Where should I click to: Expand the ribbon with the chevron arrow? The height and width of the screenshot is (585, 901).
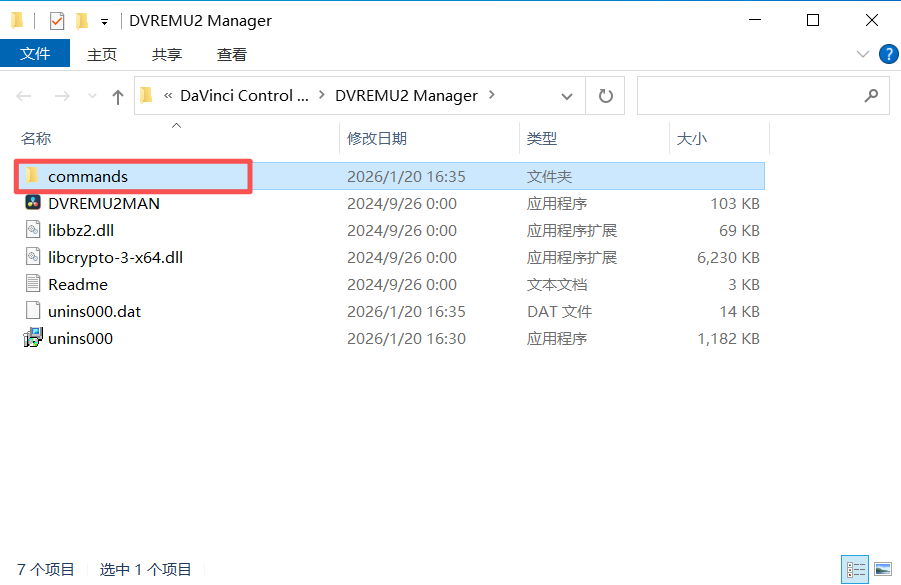click(863, 54)
